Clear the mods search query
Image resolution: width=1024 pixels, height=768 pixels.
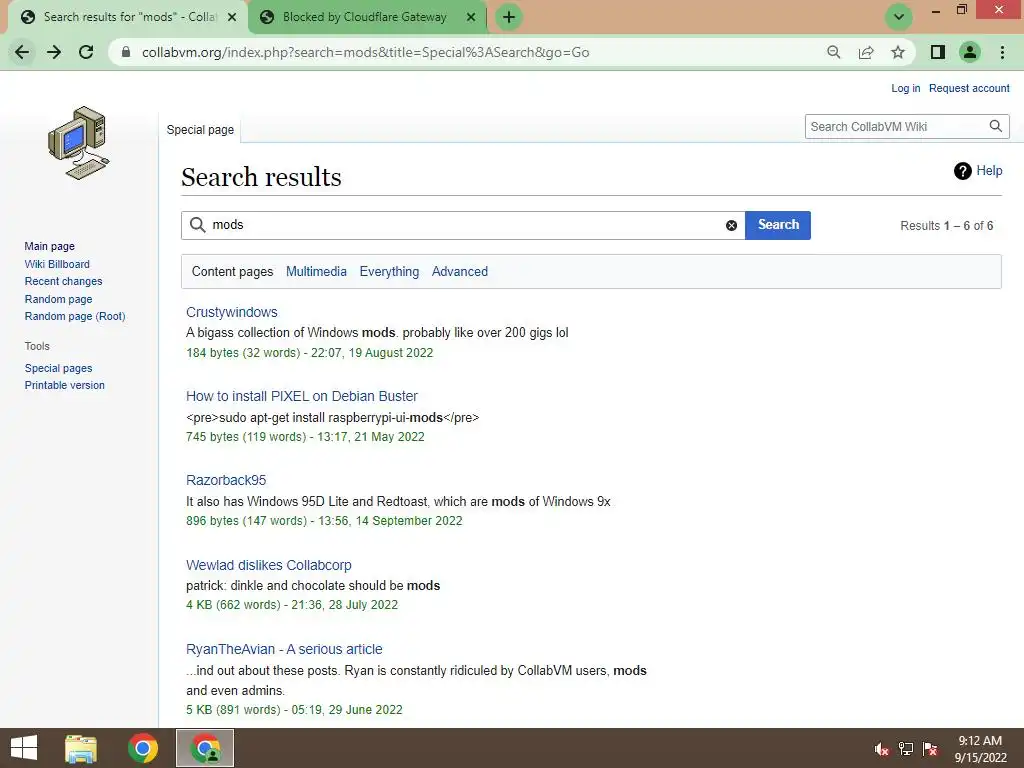coord(731,225)
